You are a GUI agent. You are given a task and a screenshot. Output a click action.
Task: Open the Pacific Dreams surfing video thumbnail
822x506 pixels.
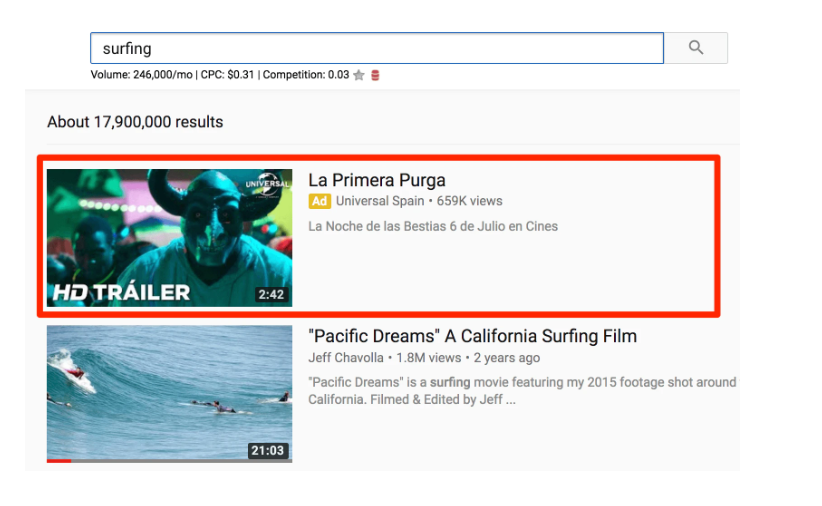click(169, 394)
